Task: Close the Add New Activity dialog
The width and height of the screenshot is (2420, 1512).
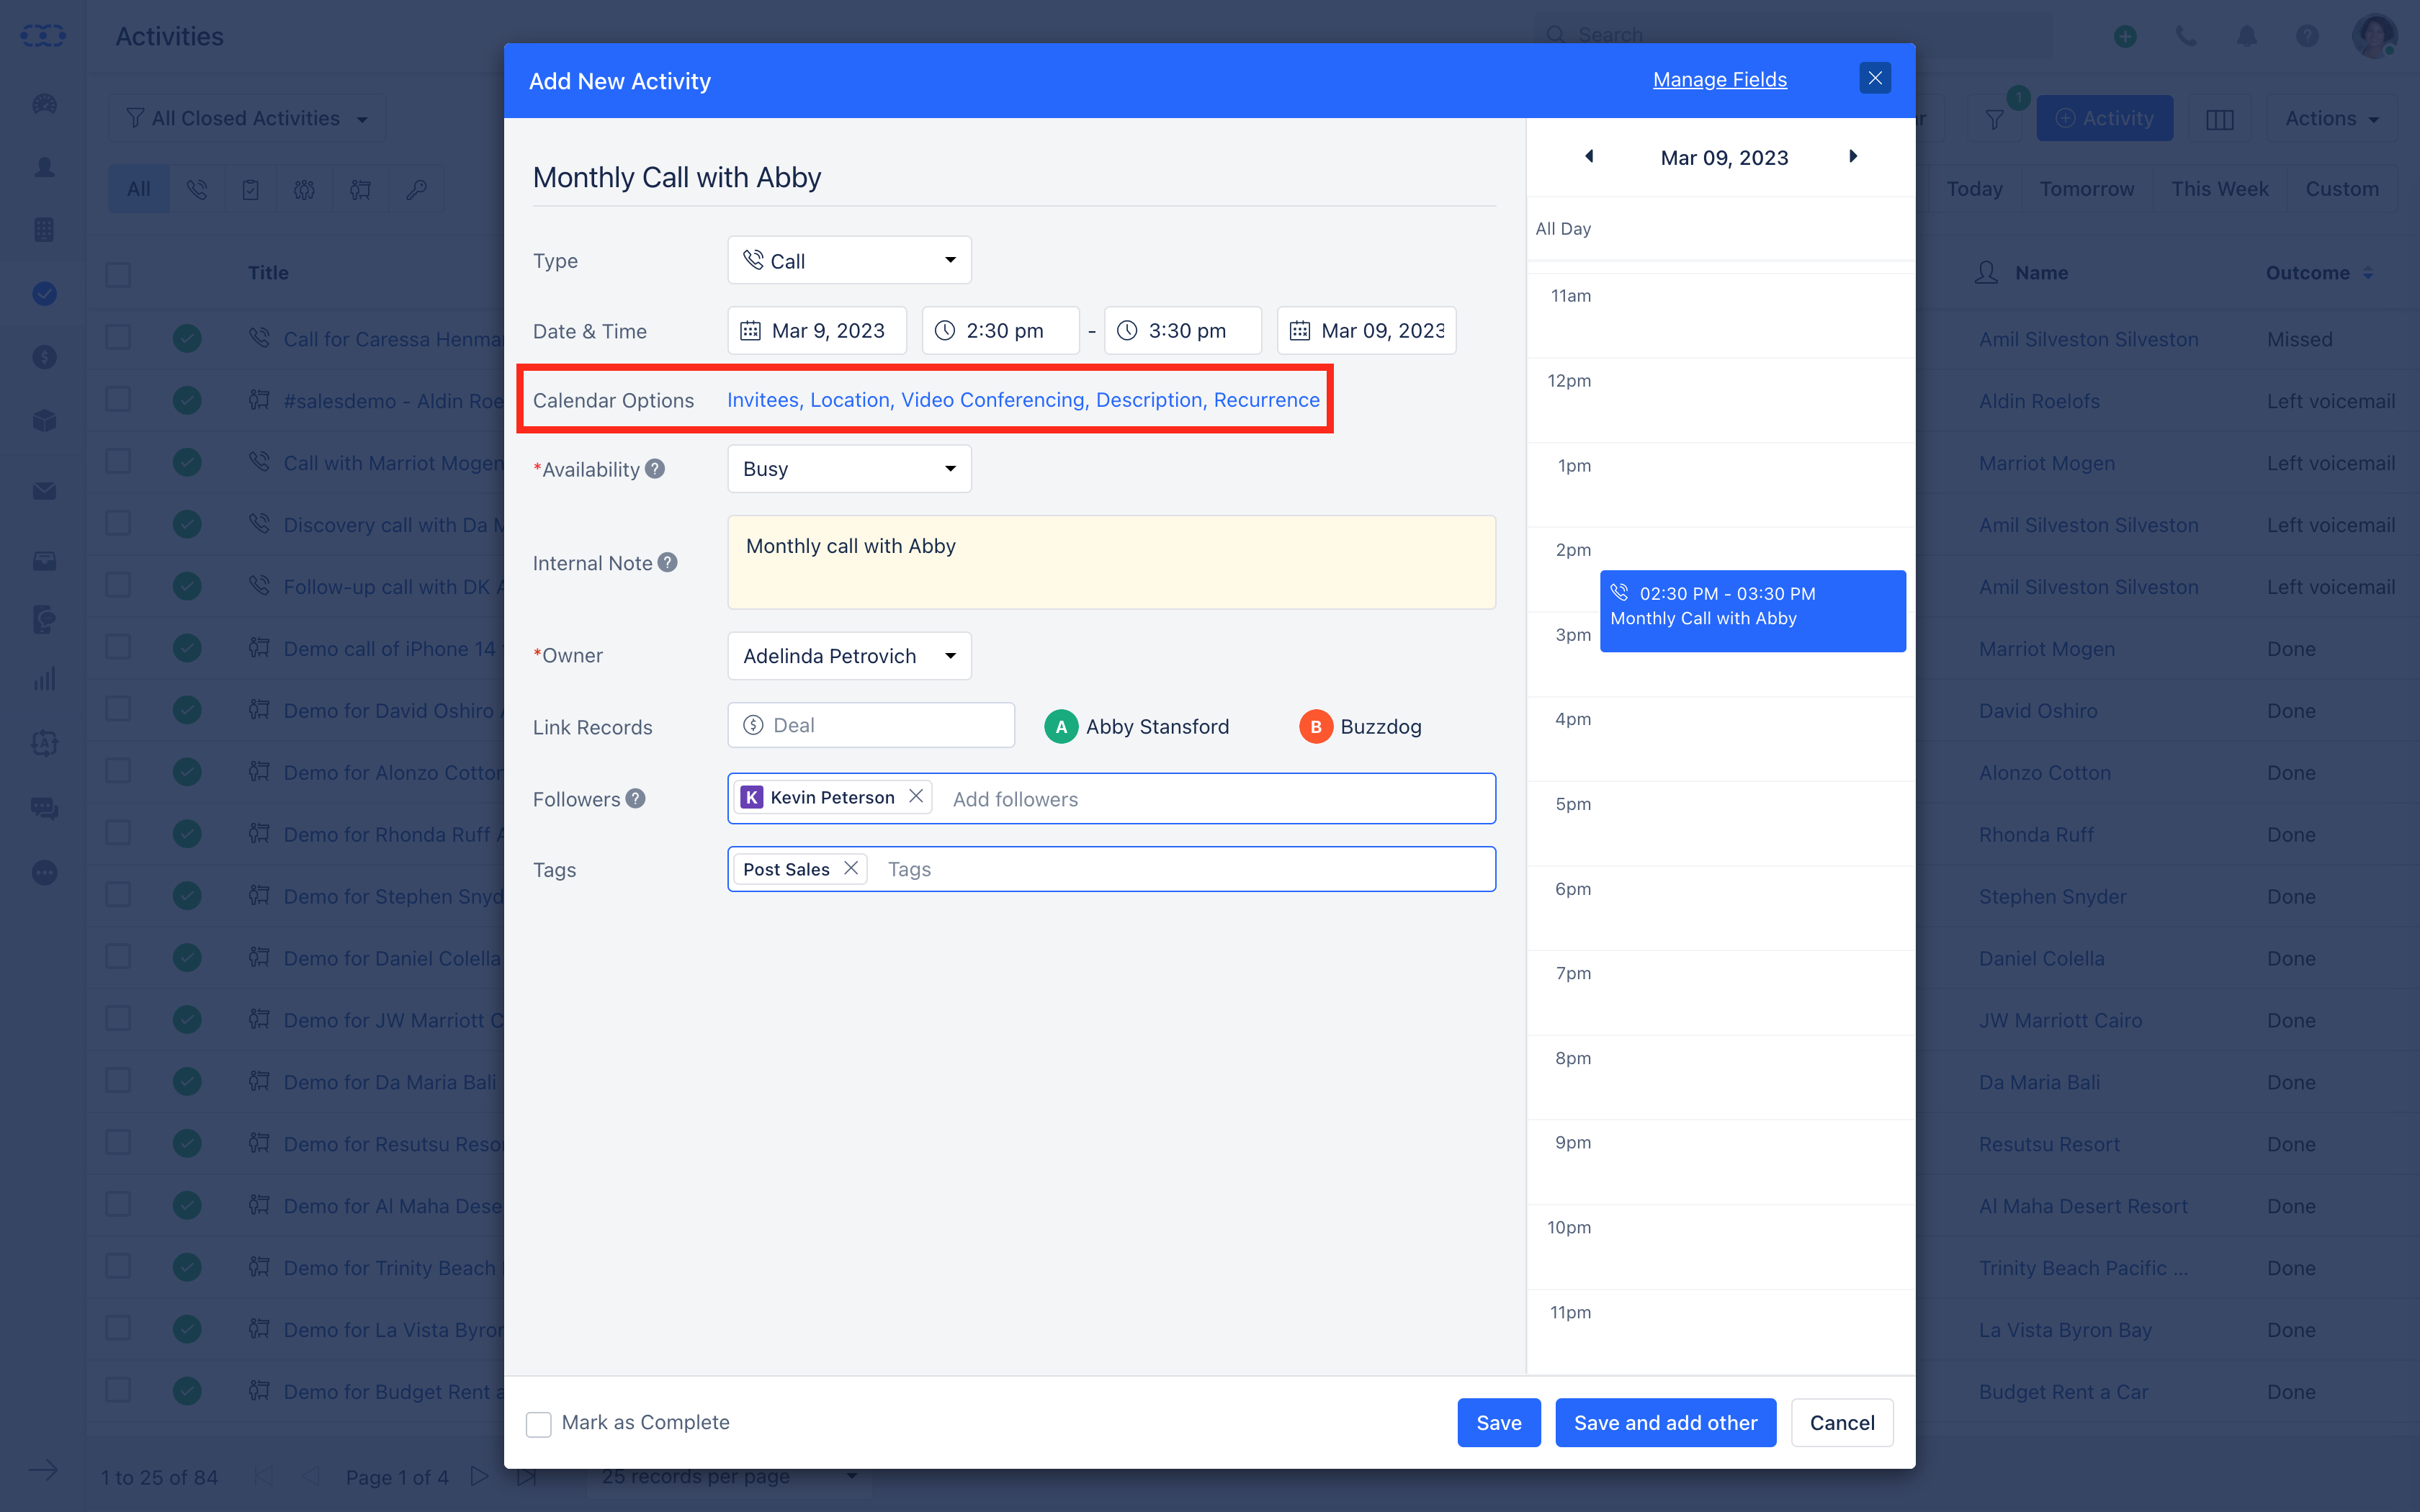Action: pyautogui.click(x=1875, y=78)
